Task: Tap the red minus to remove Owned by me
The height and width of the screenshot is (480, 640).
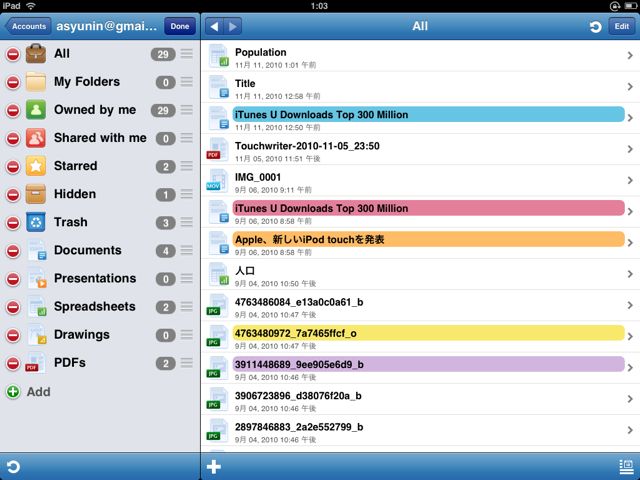Action: click(13, 110)
